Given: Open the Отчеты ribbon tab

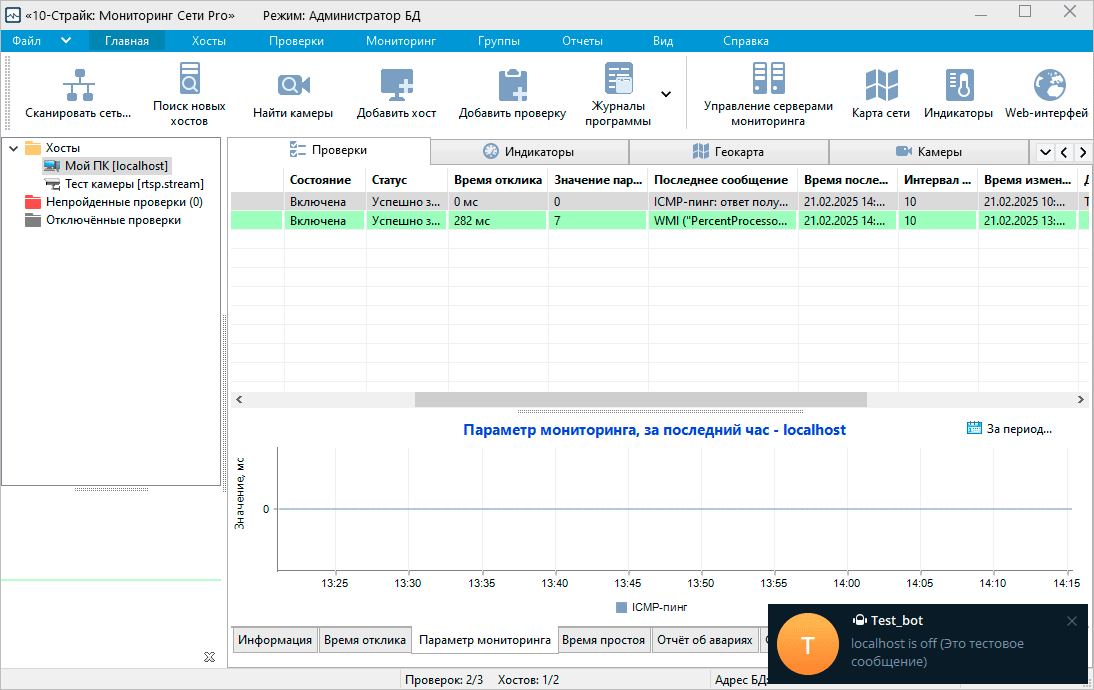Looking at the screenshot, I should coord(582,40).
